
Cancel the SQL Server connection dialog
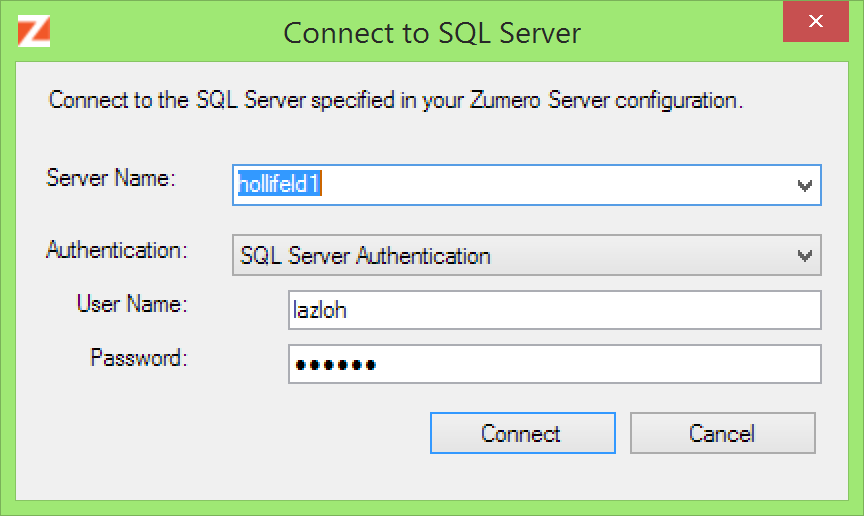click(x=722, y=434)
